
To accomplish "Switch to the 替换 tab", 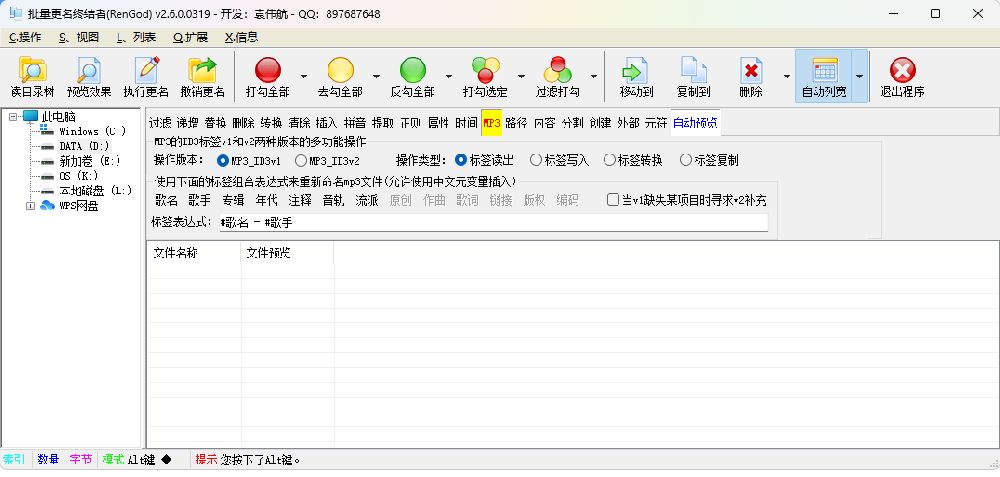I will tap(216, 123).
